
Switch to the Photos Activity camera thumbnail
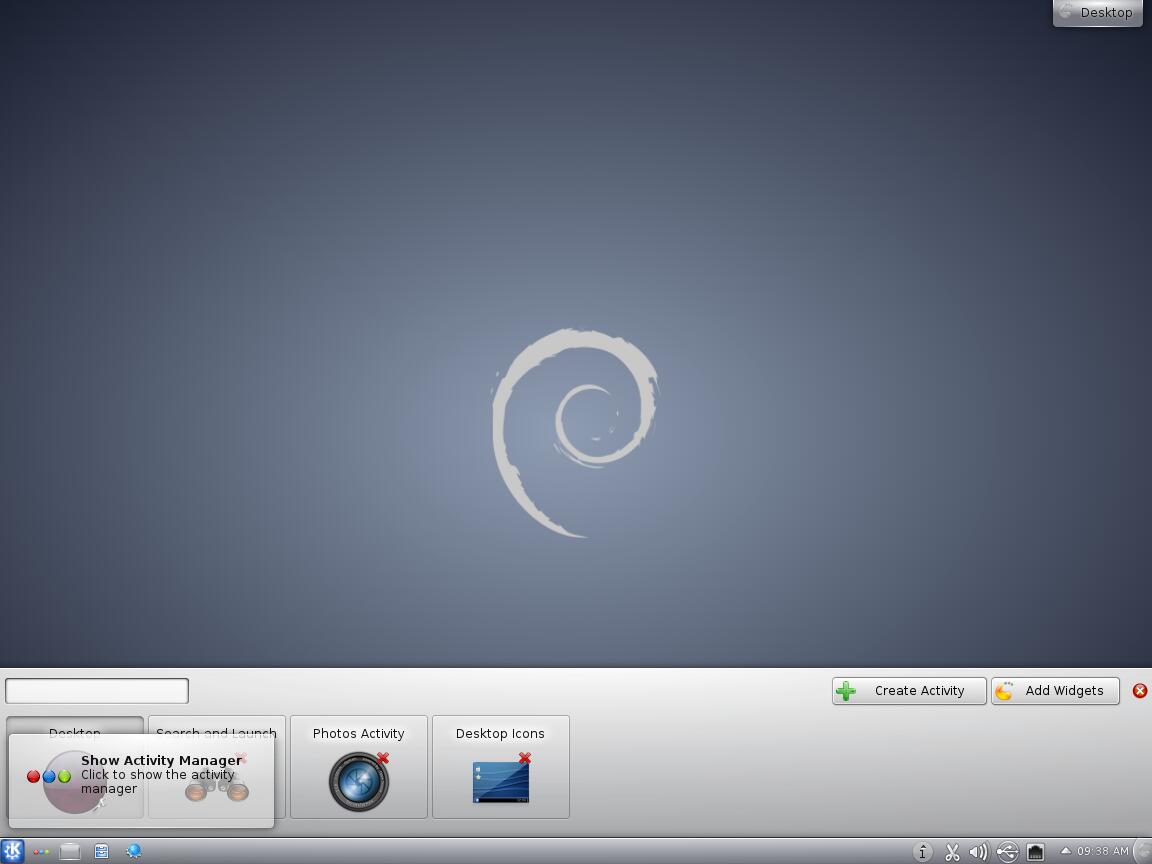359,782
